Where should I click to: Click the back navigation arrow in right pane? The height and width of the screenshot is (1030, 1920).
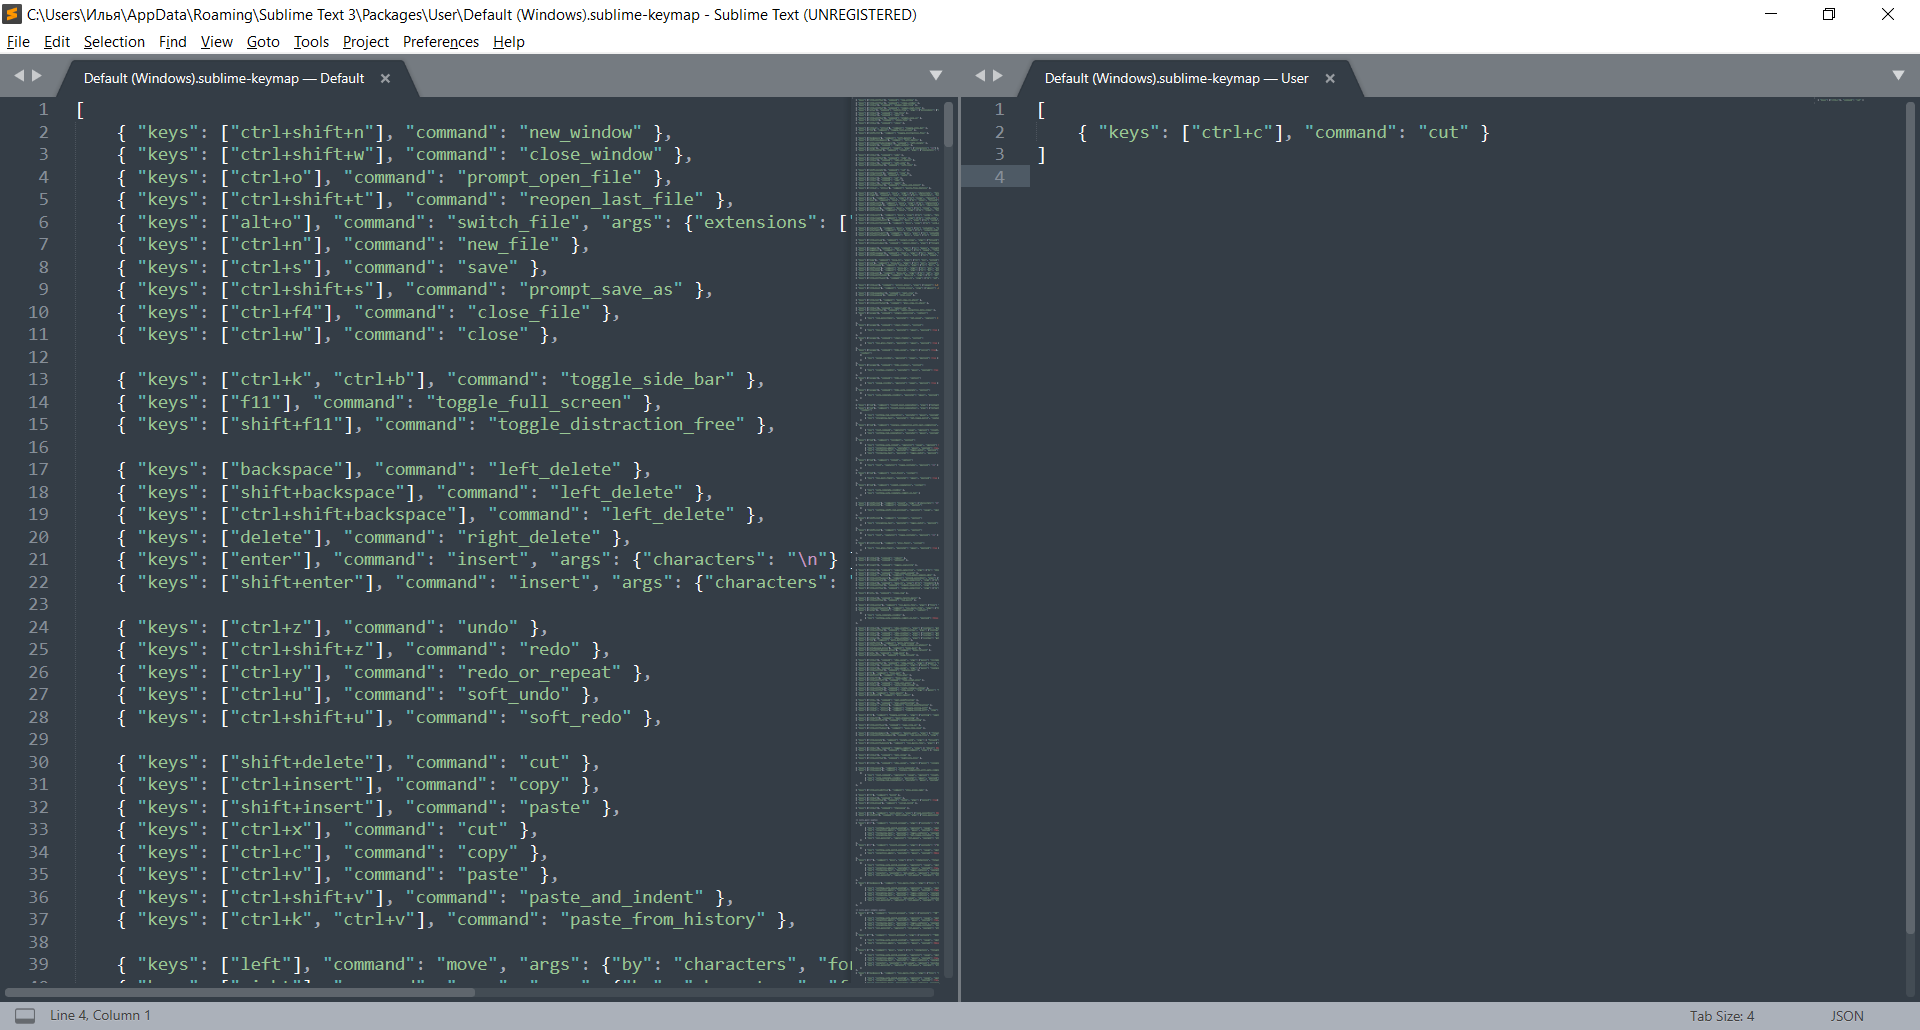[x=980, y=74]
